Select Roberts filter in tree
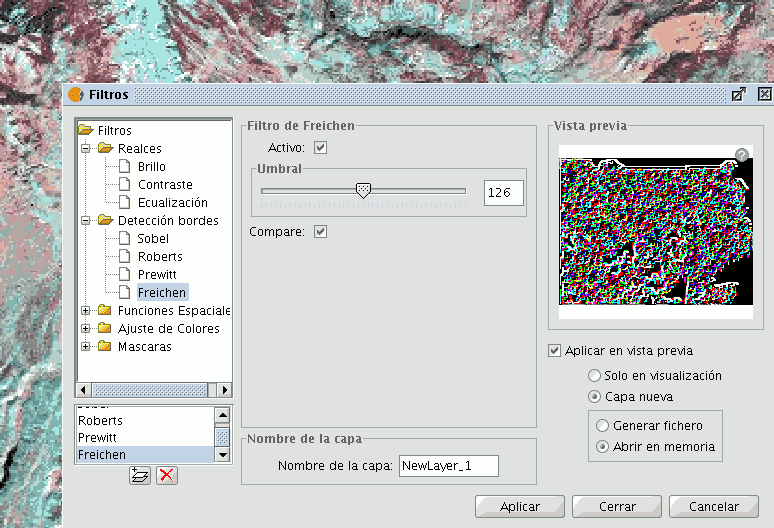 160,257
